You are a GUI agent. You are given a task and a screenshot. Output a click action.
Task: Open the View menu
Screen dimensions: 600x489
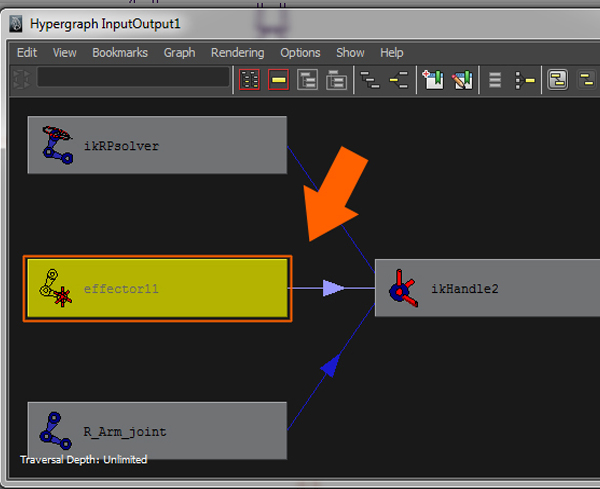pyautogui.click(x=64, y=52)
